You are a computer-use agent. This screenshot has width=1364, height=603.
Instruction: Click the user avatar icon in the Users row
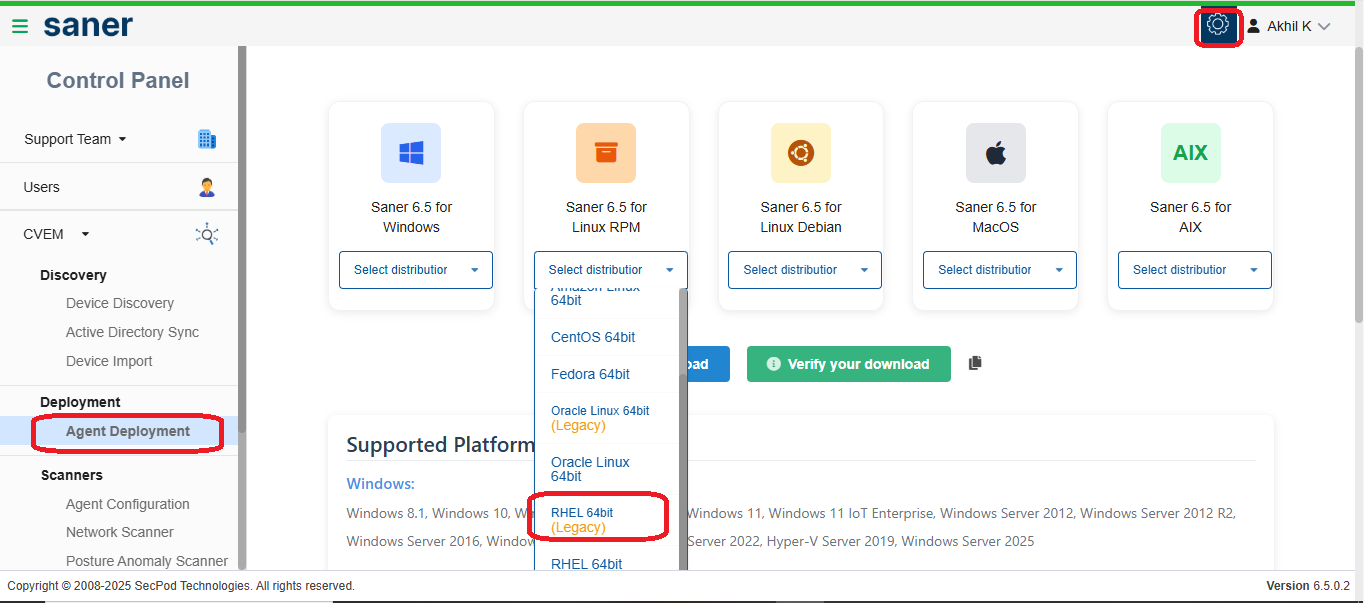click(x=207, y=187)
